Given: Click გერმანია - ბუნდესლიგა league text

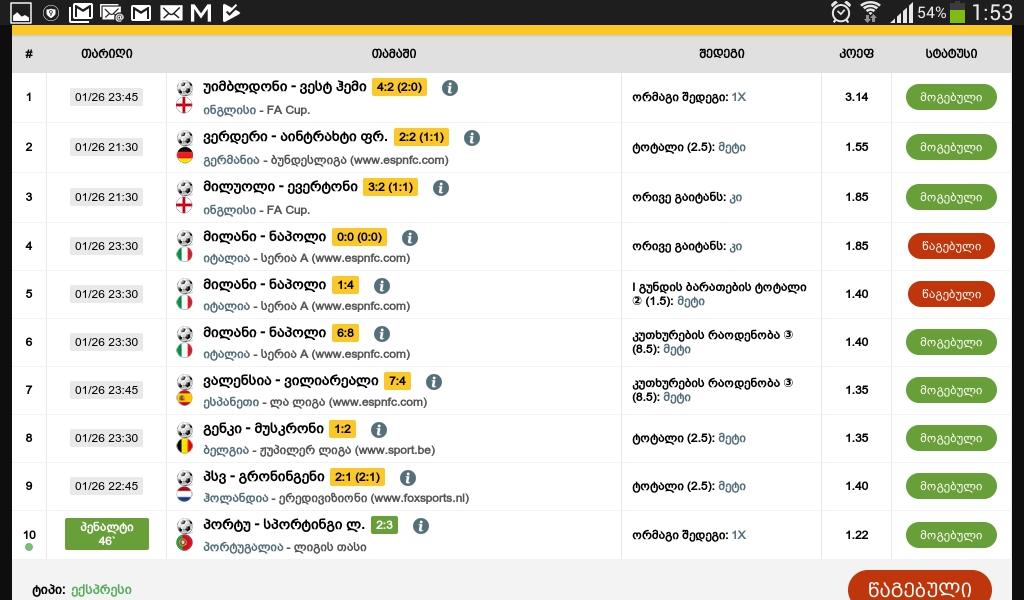Looking at the screenshot, I should [325, 160].
